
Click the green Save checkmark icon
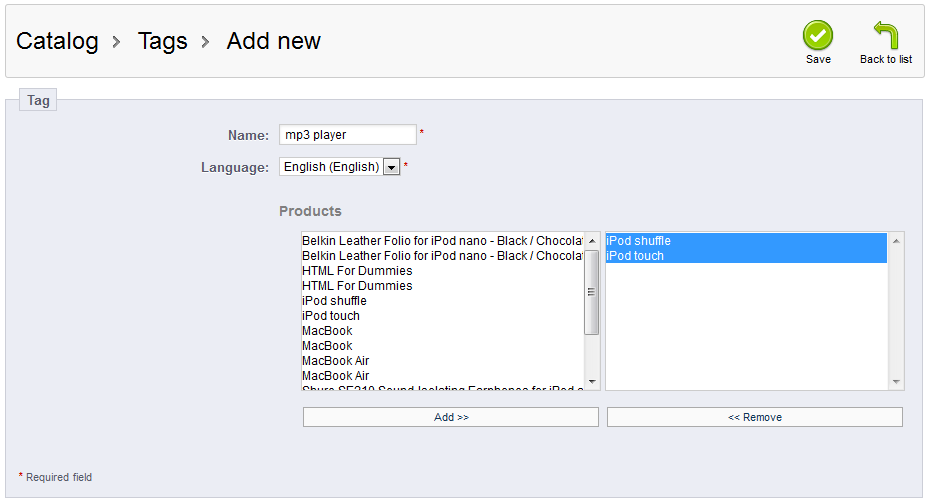click(818, 36)
